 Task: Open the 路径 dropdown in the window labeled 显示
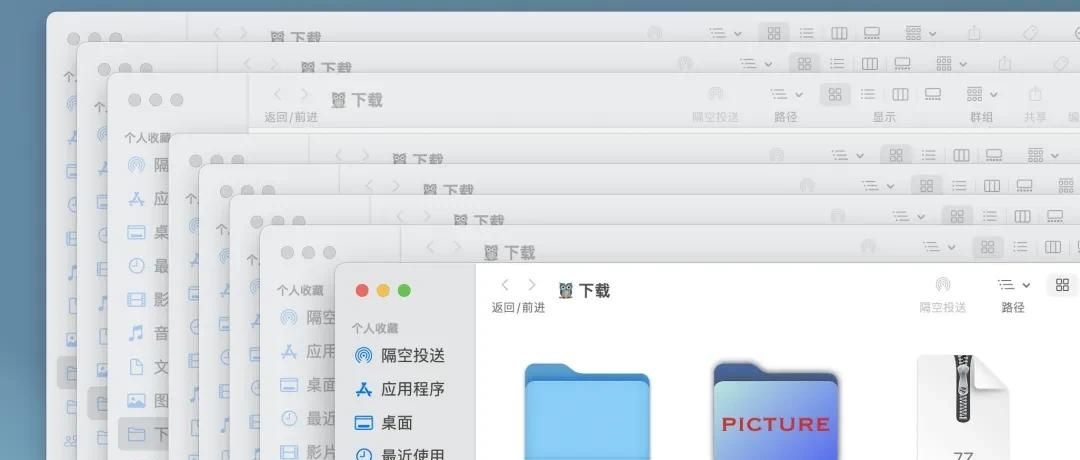coord(787,94)
